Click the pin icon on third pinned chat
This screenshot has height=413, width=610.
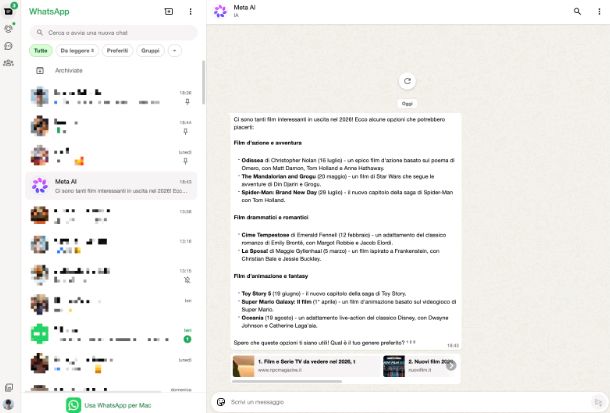coord(186,161)
